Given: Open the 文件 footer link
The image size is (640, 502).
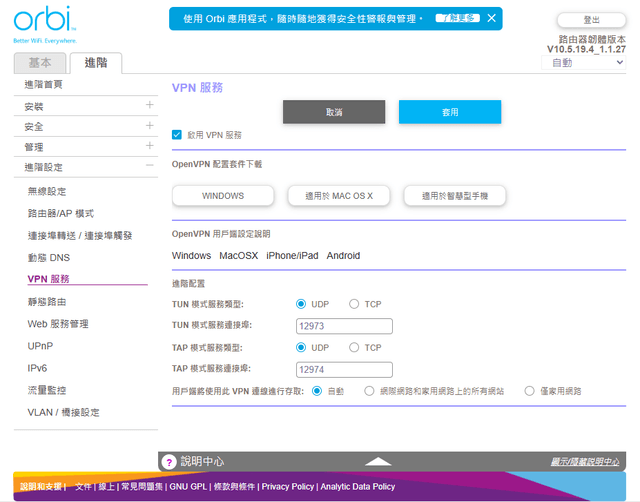Looking at the screenshot, I should (83, 486).
